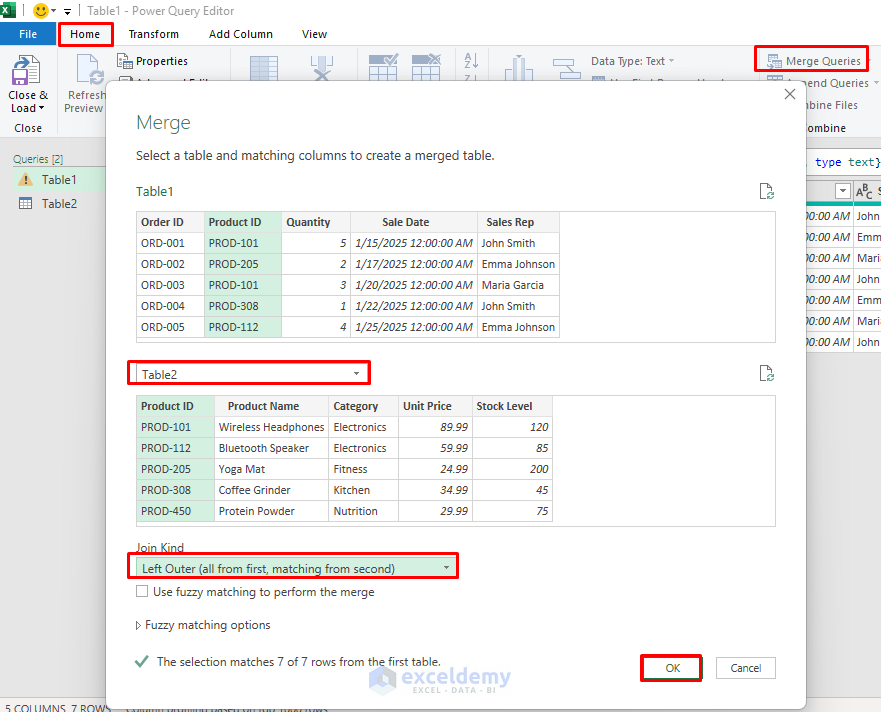Viewport: 881px width, 712px height.
Task: Click the Split Column icon
Action: pos(519,68)
